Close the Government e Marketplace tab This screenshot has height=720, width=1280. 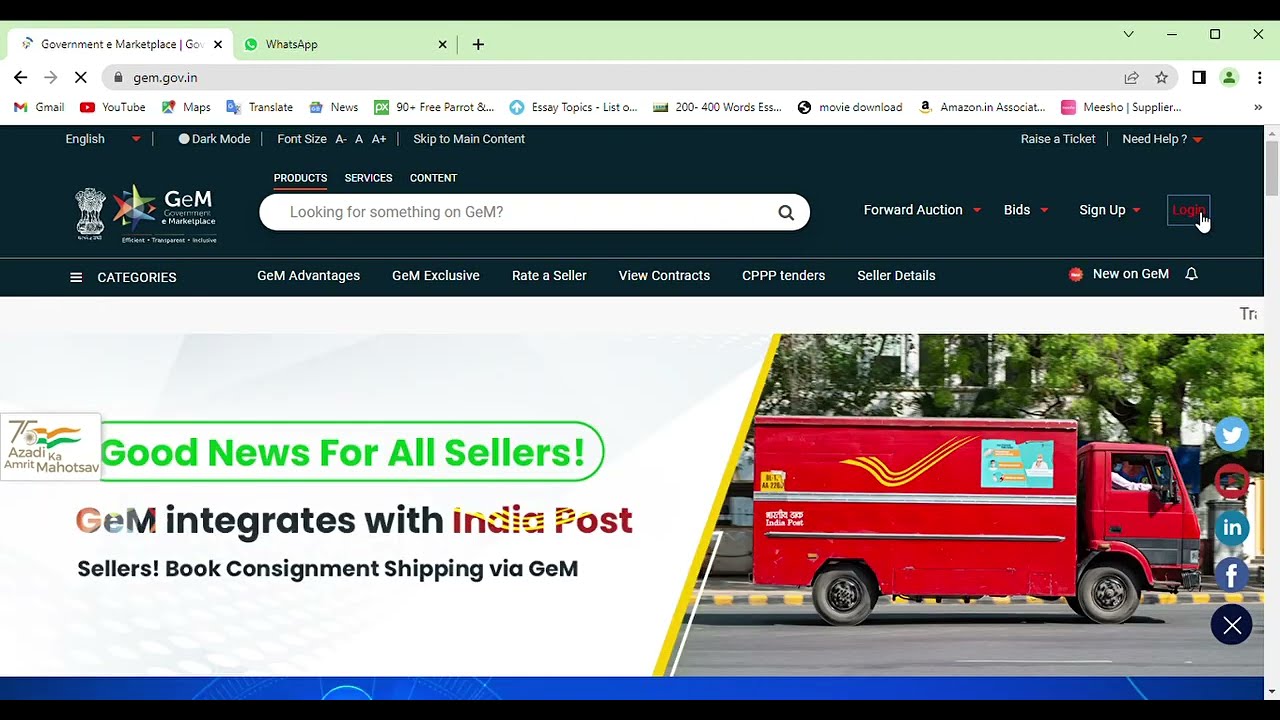click(218, 44)
